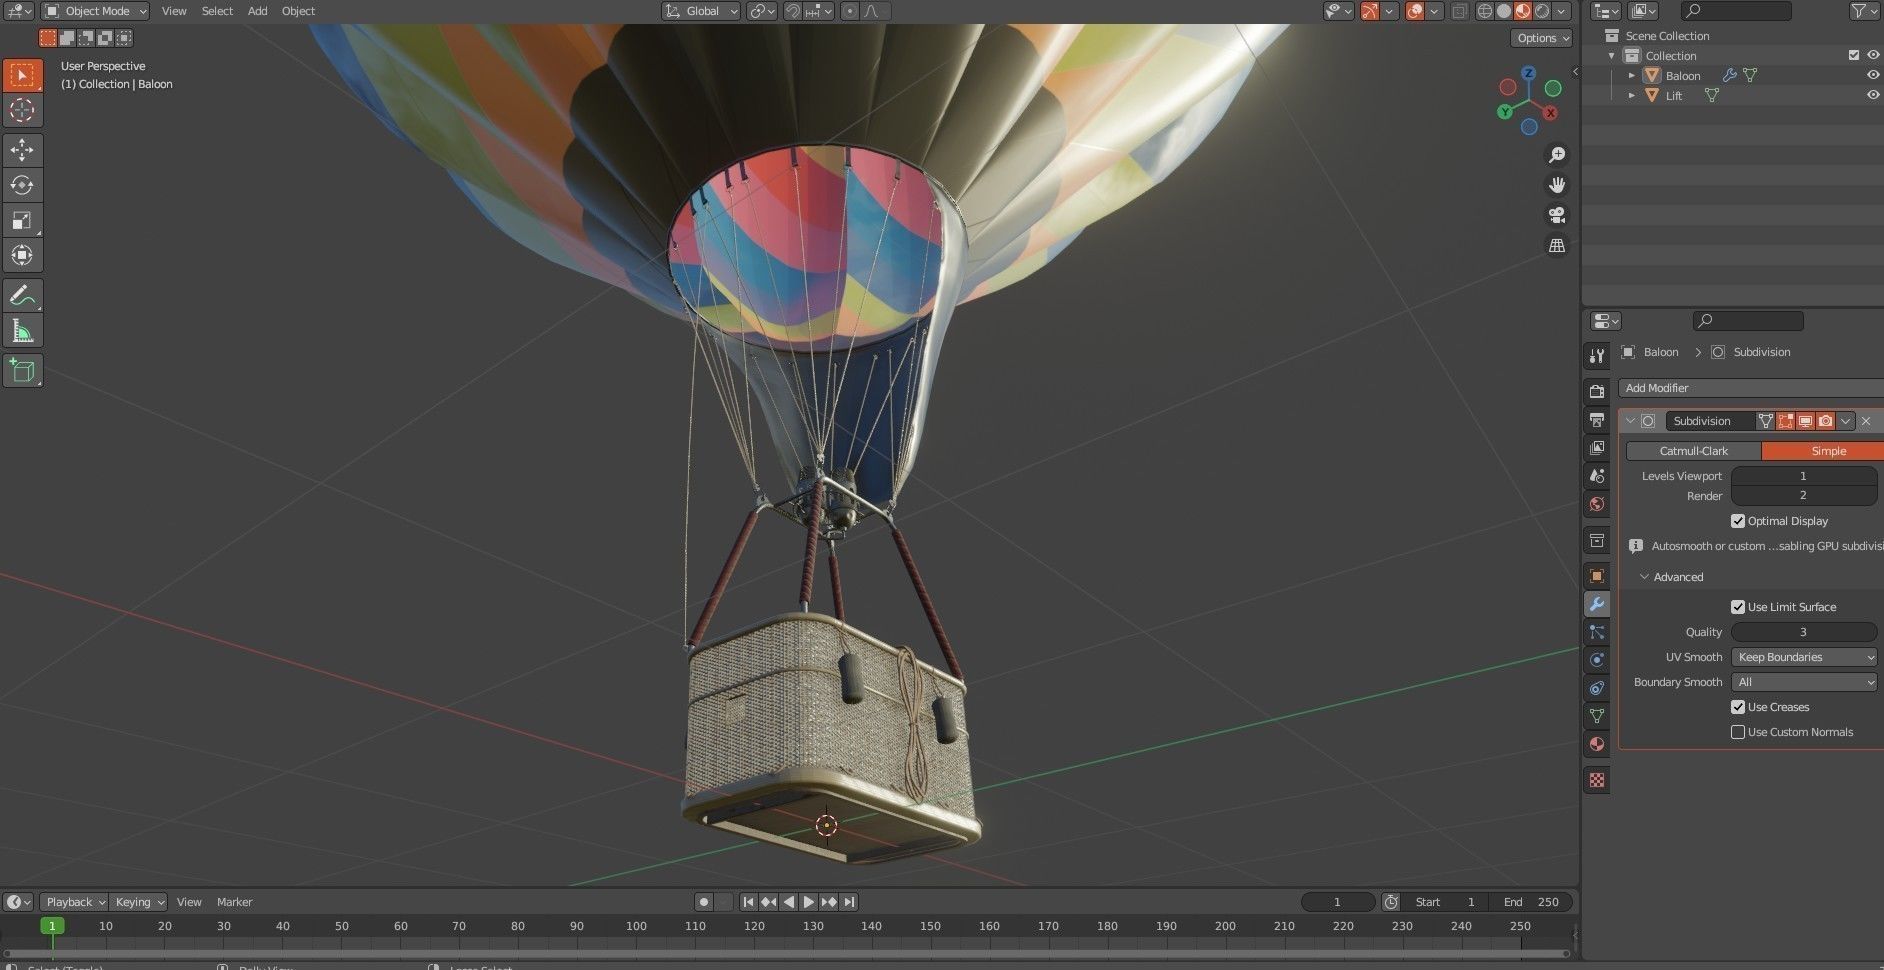The height and width of the screenshot is (970, 1884).
Task: Open the Object menu
Action: coord(298,11)
